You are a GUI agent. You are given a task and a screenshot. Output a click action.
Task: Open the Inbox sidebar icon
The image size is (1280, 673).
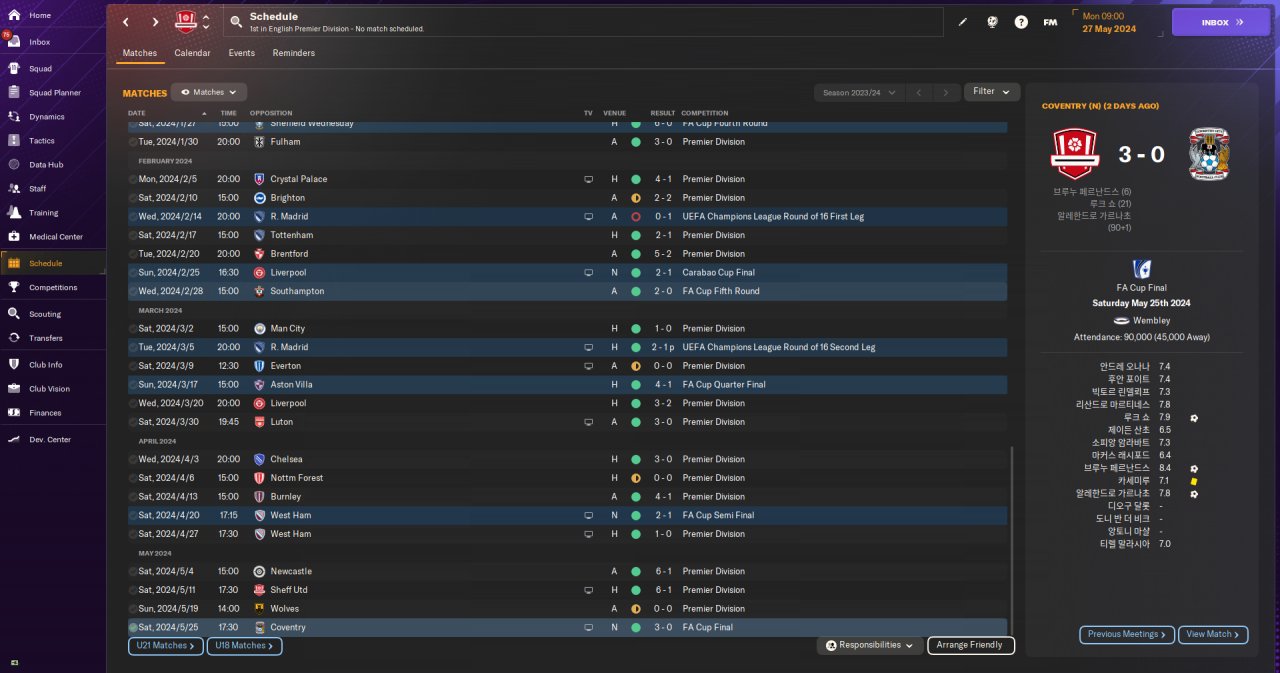pos(14,42)
